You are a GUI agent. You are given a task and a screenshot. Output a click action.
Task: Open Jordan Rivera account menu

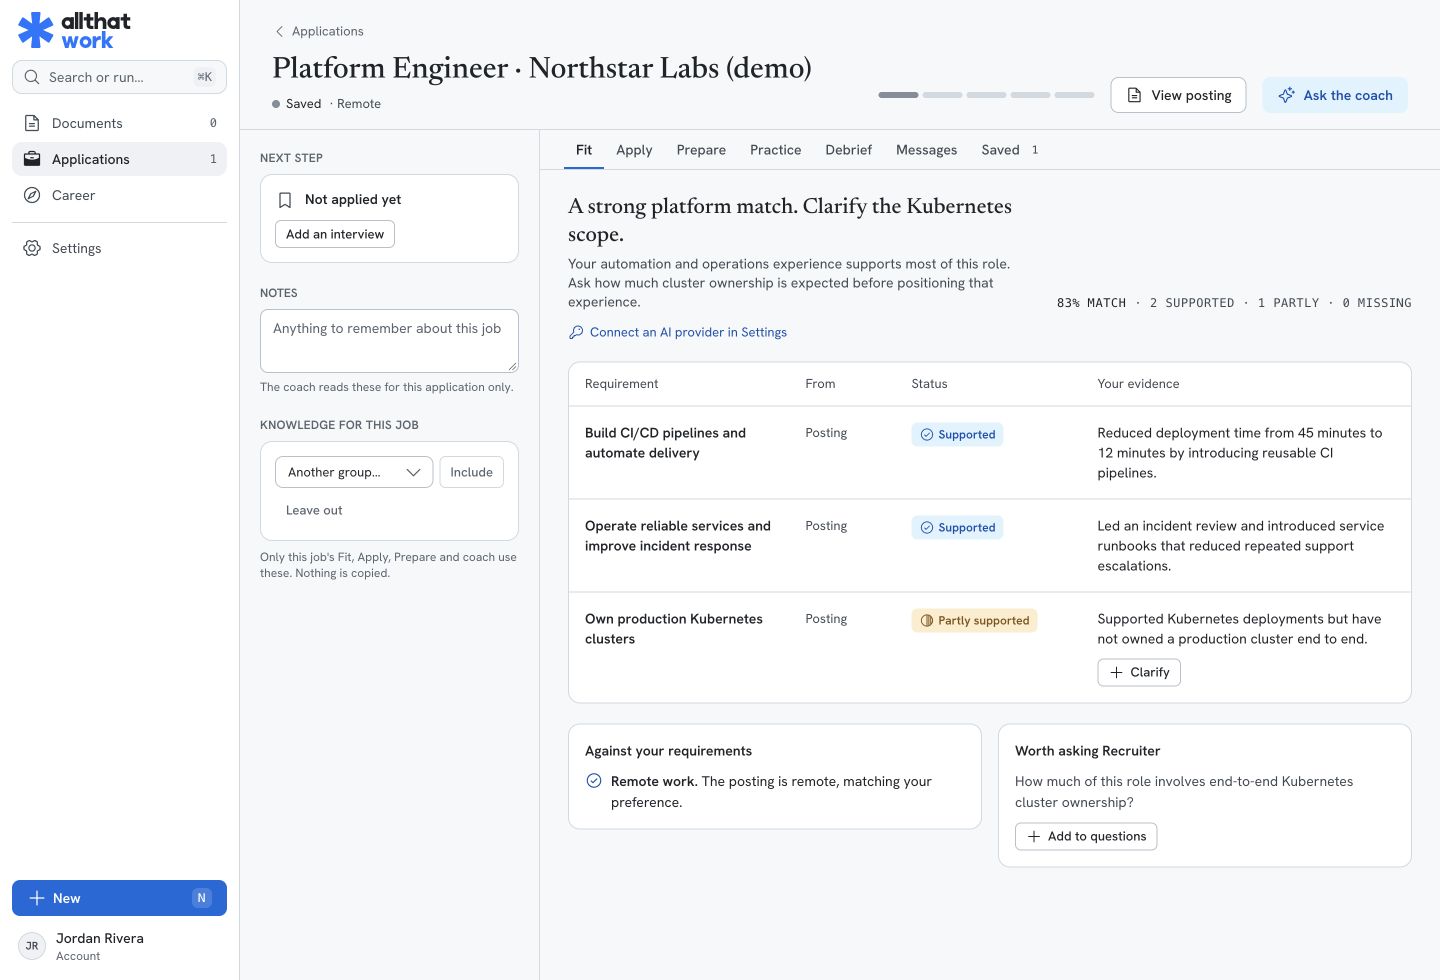point(119,946)
